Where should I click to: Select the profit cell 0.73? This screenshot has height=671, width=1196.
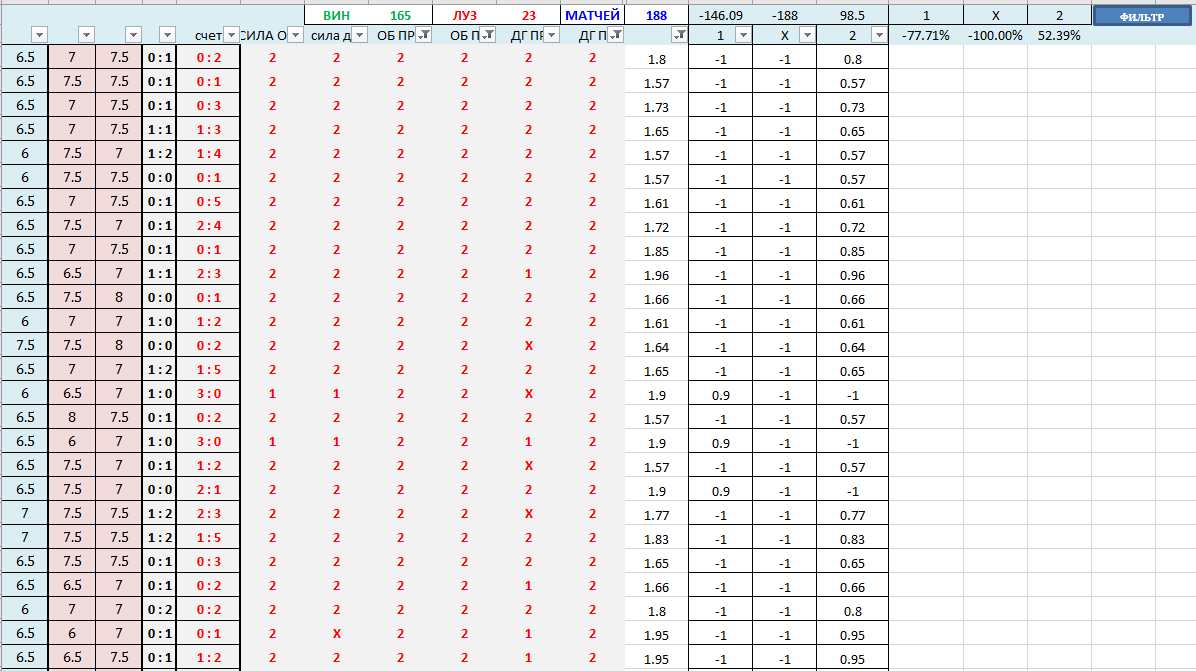pos(852,108)
